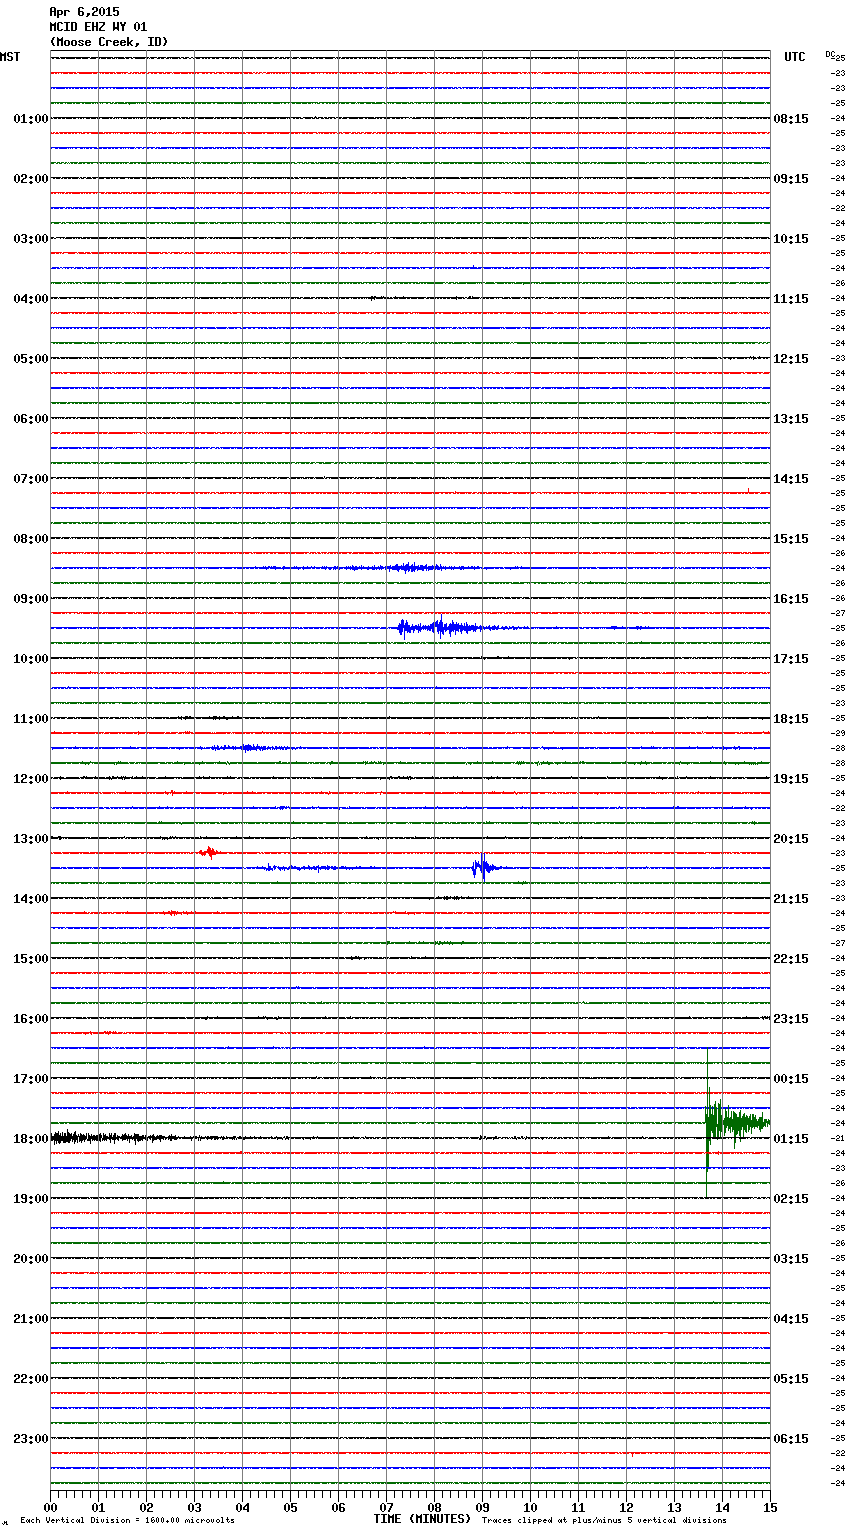Image resolution: width=850 pixels, height=1534 pixels.
Task: Select the 02:00 MST row label
Action: pos(31,179)
